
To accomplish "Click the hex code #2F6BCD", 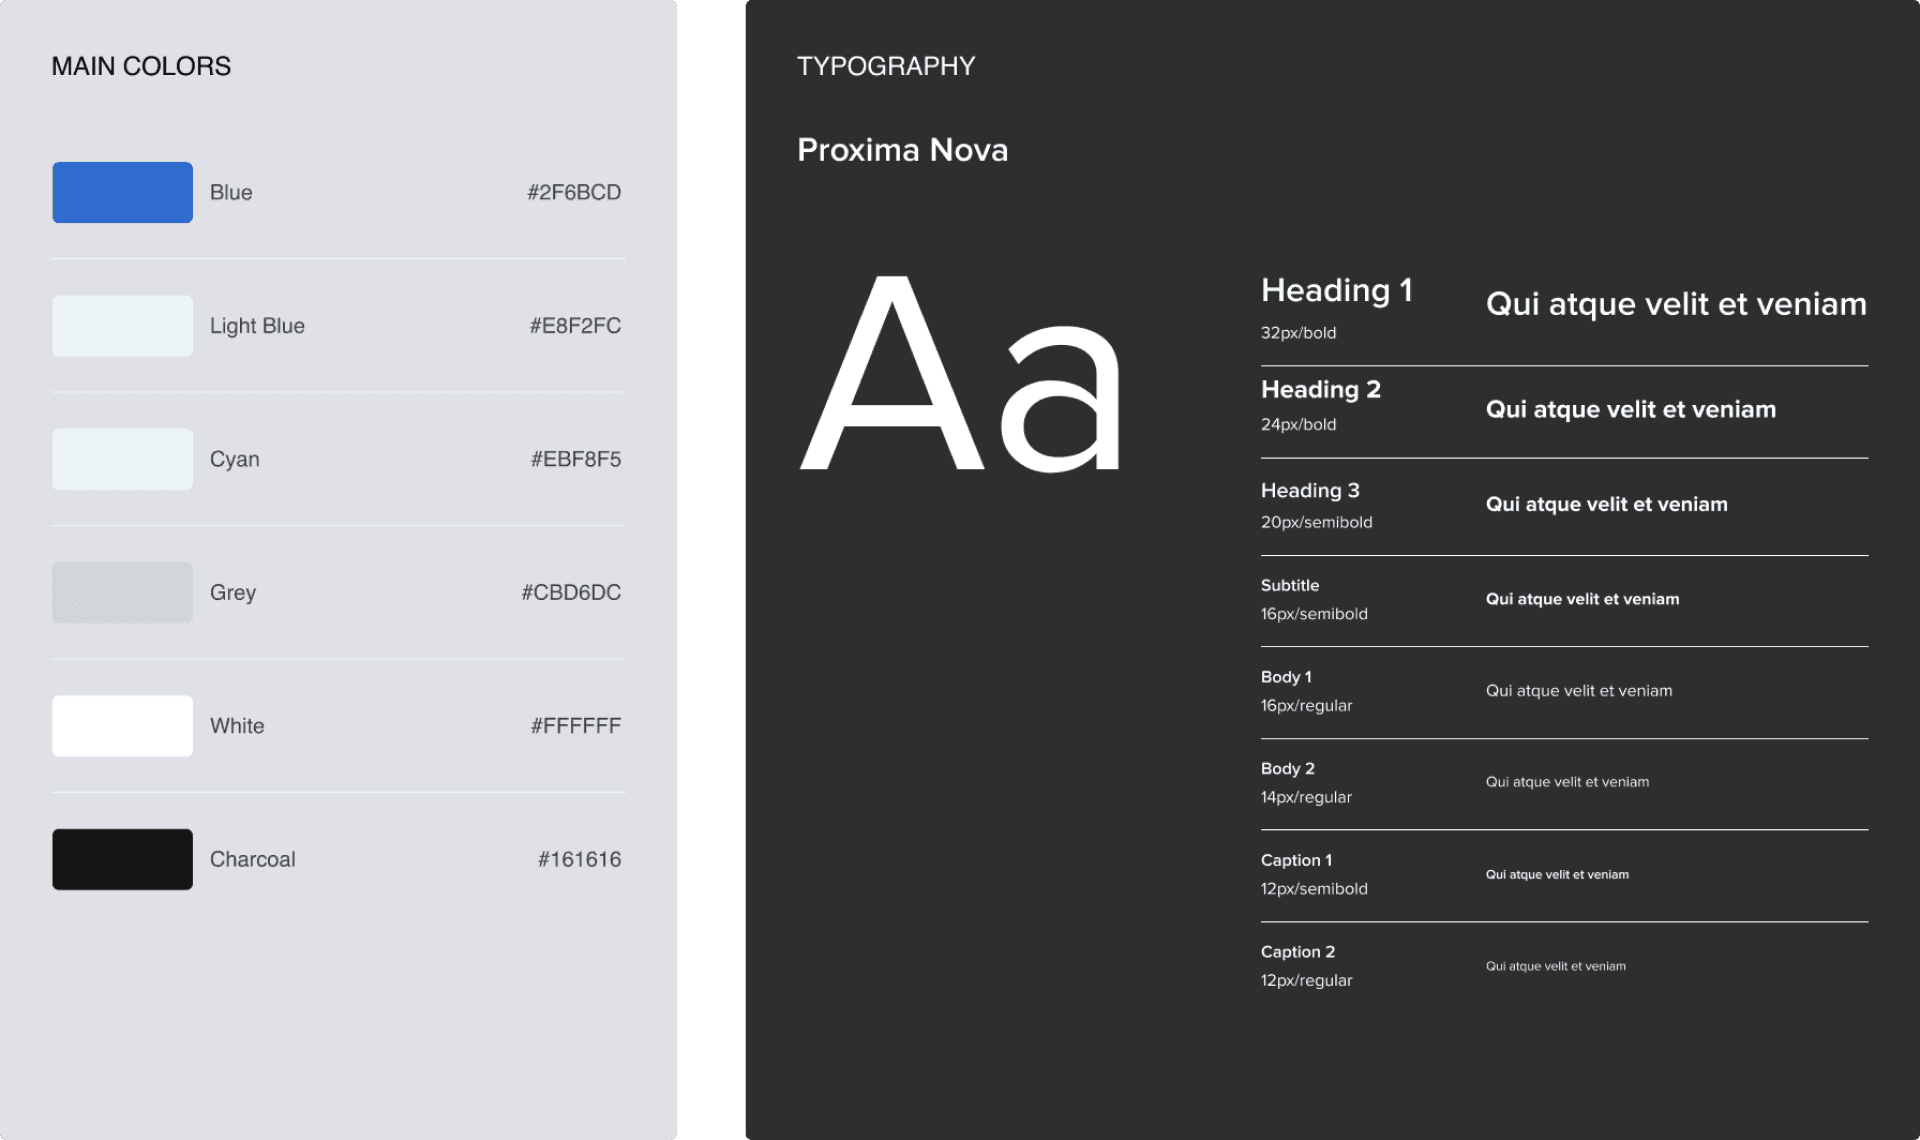I will [x=573, y=192].
